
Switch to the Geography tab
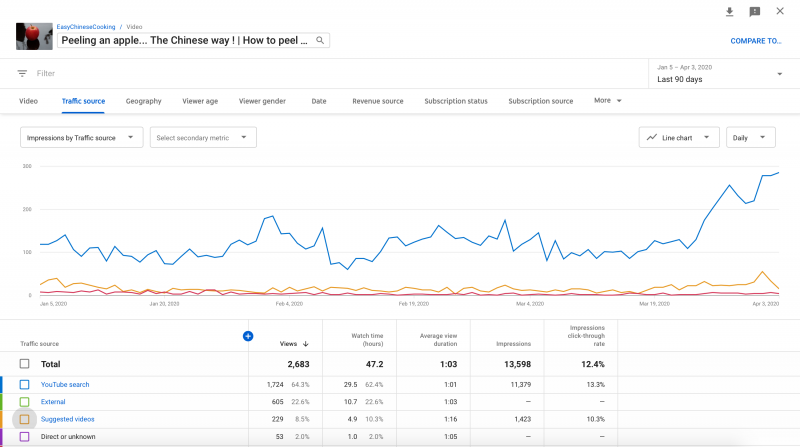[x=143, y=101]
